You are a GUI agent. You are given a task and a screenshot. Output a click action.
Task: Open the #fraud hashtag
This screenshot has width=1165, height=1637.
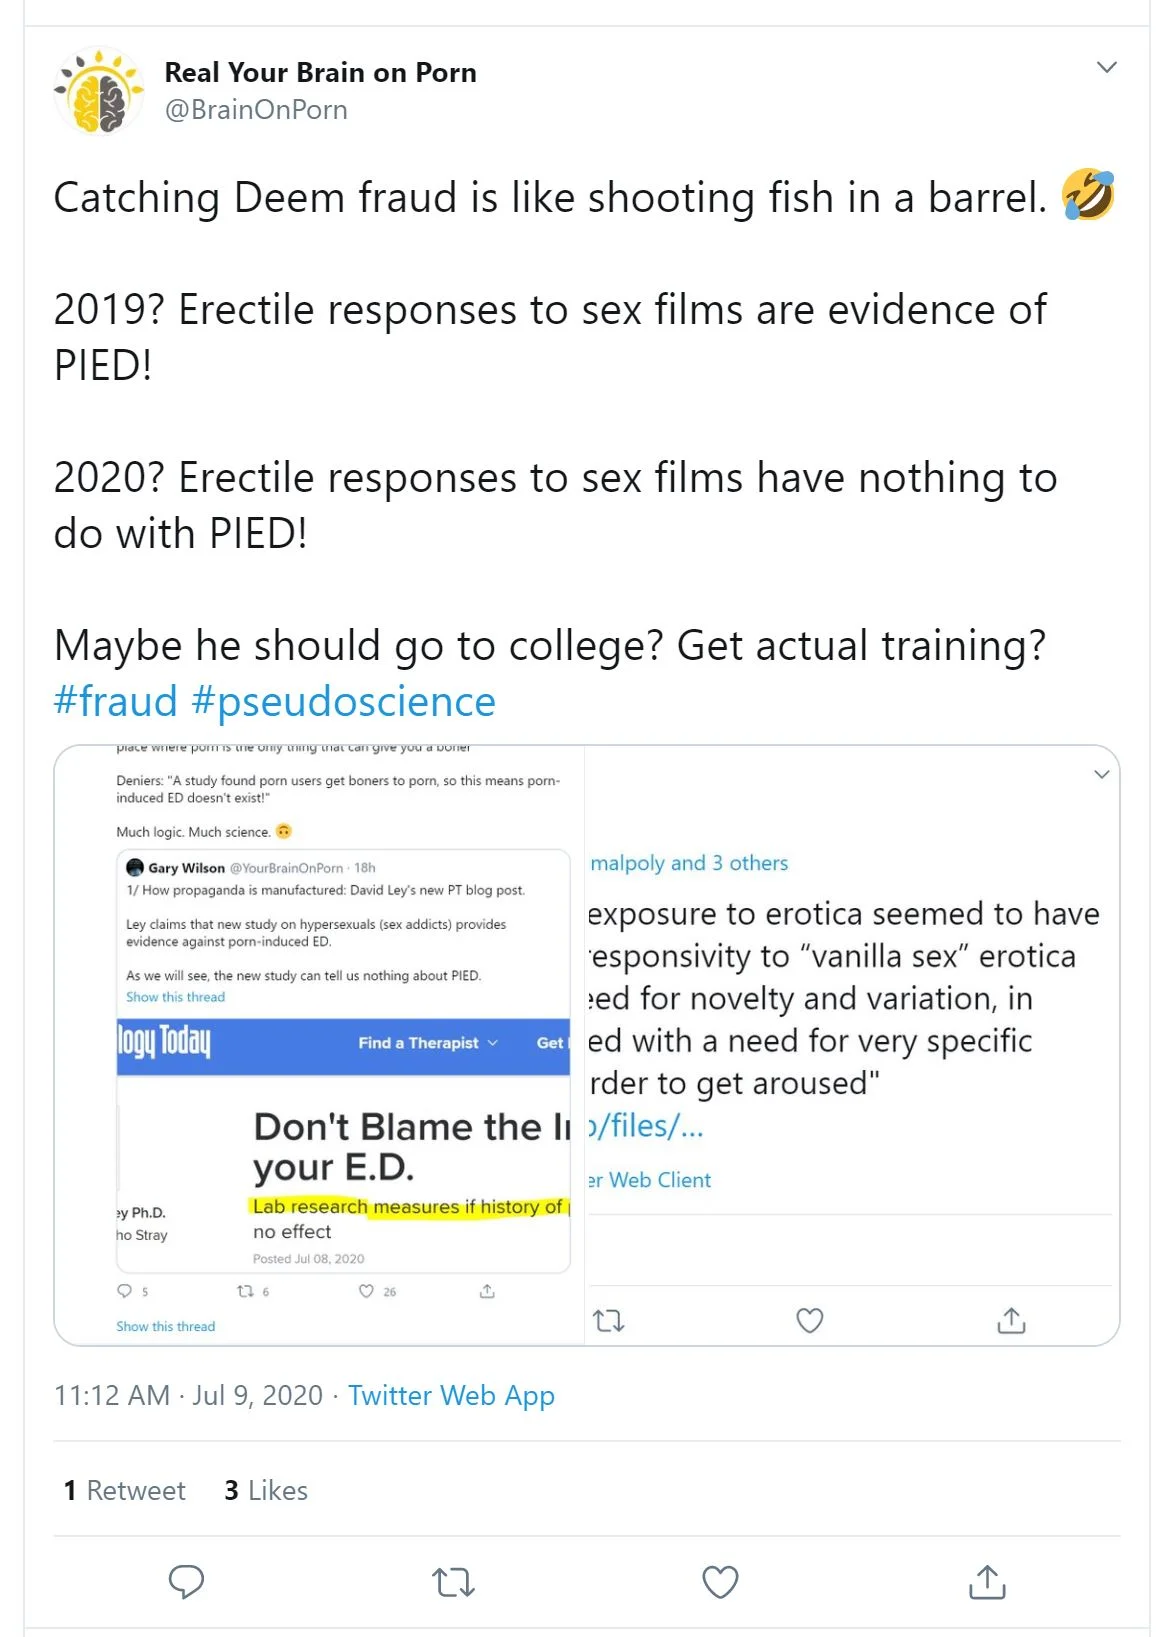click(x=115, y=701)
